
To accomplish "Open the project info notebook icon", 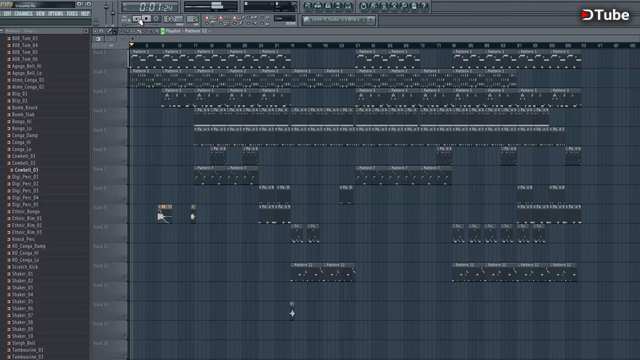I will click(414, 6).
